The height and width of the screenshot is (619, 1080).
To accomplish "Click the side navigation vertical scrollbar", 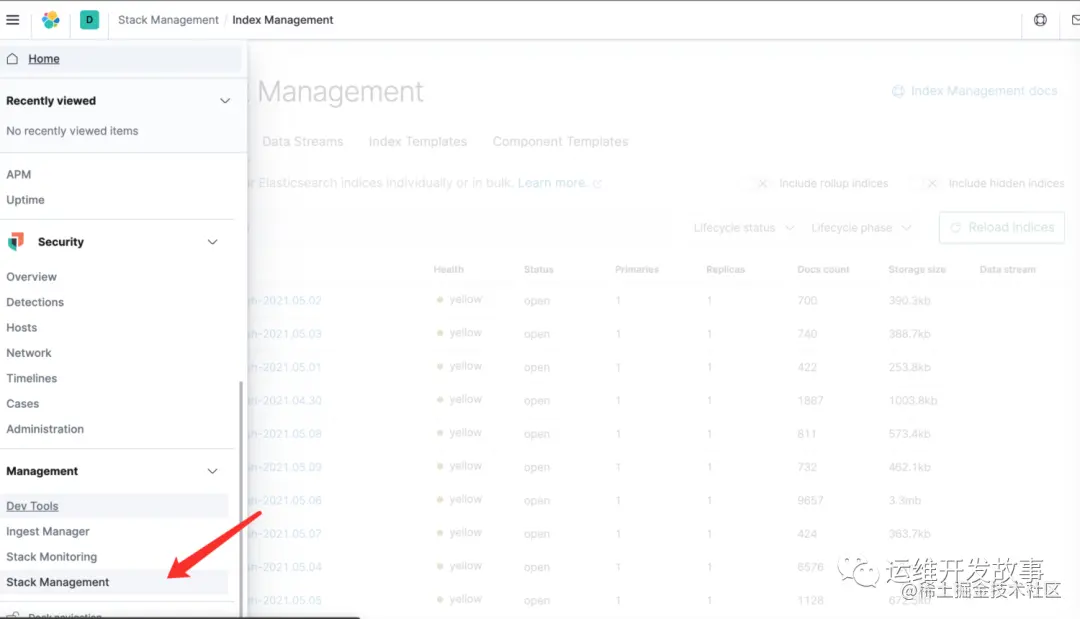I will [x=241, y=499].
